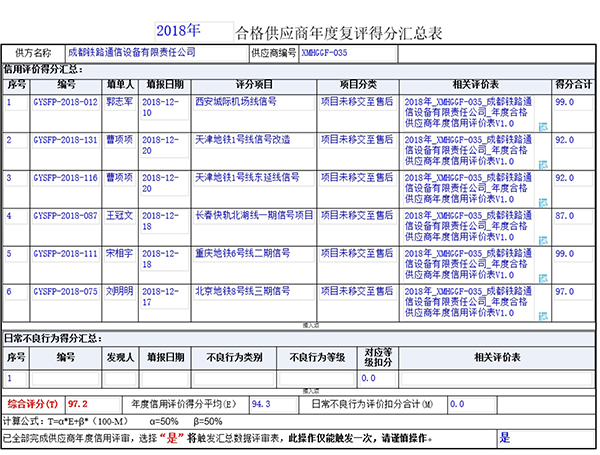
Task: Click score 99.0 in row GYSFP-2018-111
Action: click(565, 254)
